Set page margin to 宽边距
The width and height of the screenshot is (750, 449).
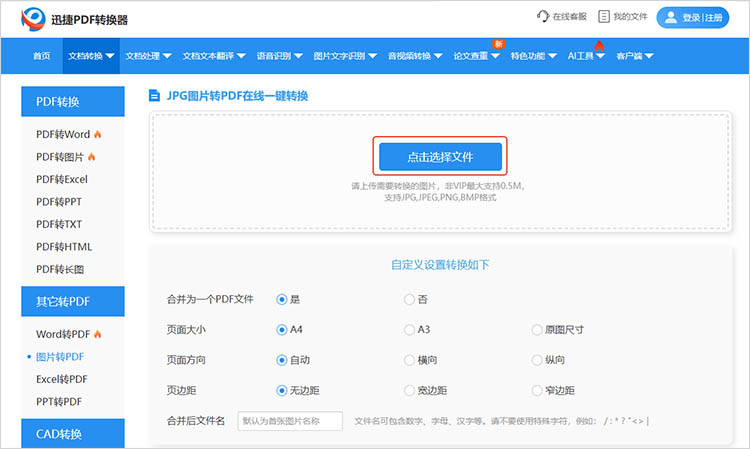pos(409,390)
